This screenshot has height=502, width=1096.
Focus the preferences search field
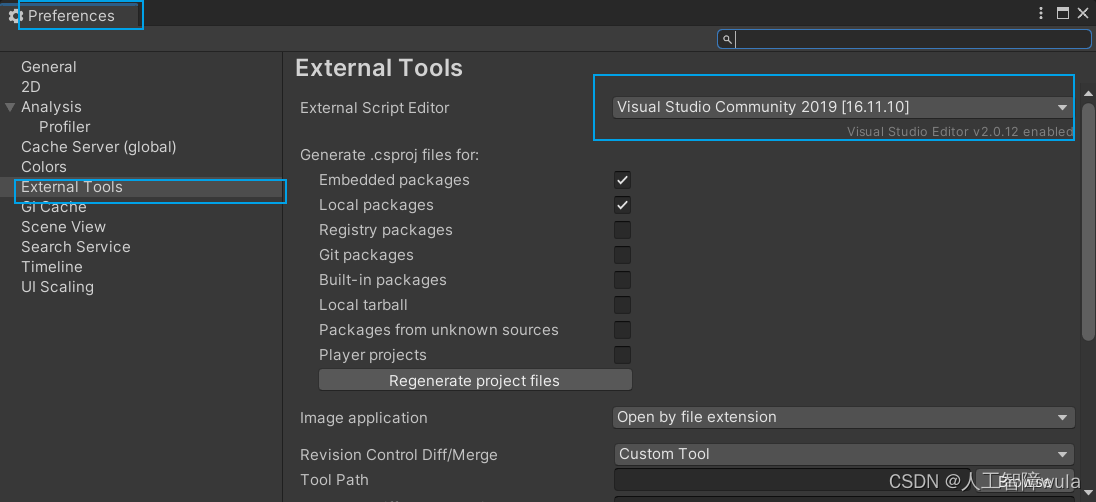point(904,39)
